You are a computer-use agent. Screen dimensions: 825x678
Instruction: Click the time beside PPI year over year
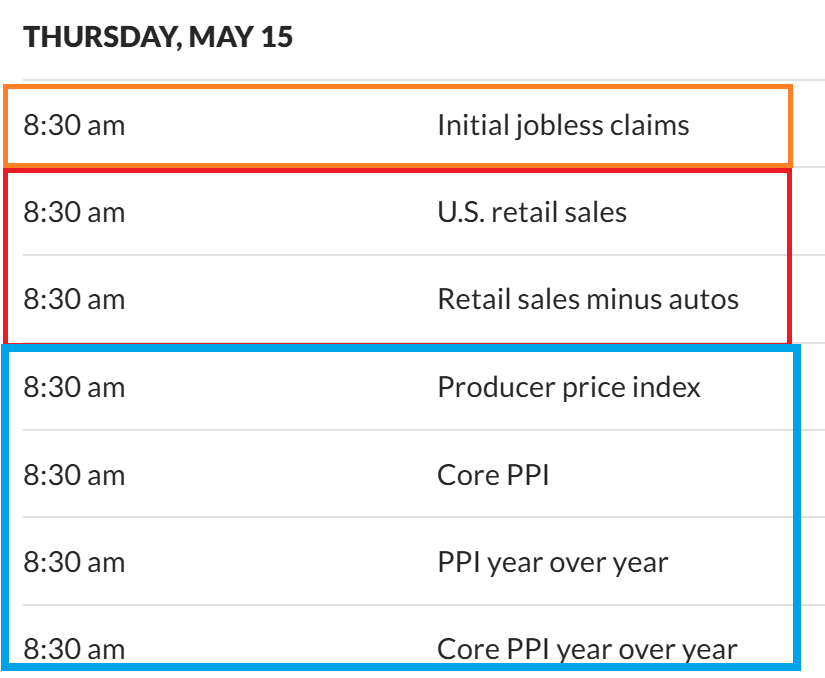(75, 562)
